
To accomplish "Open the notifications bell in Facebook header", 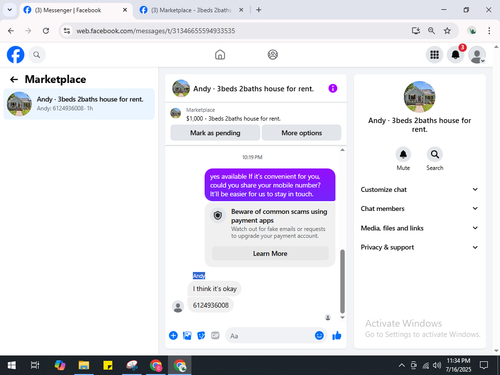I will (456, 55).
